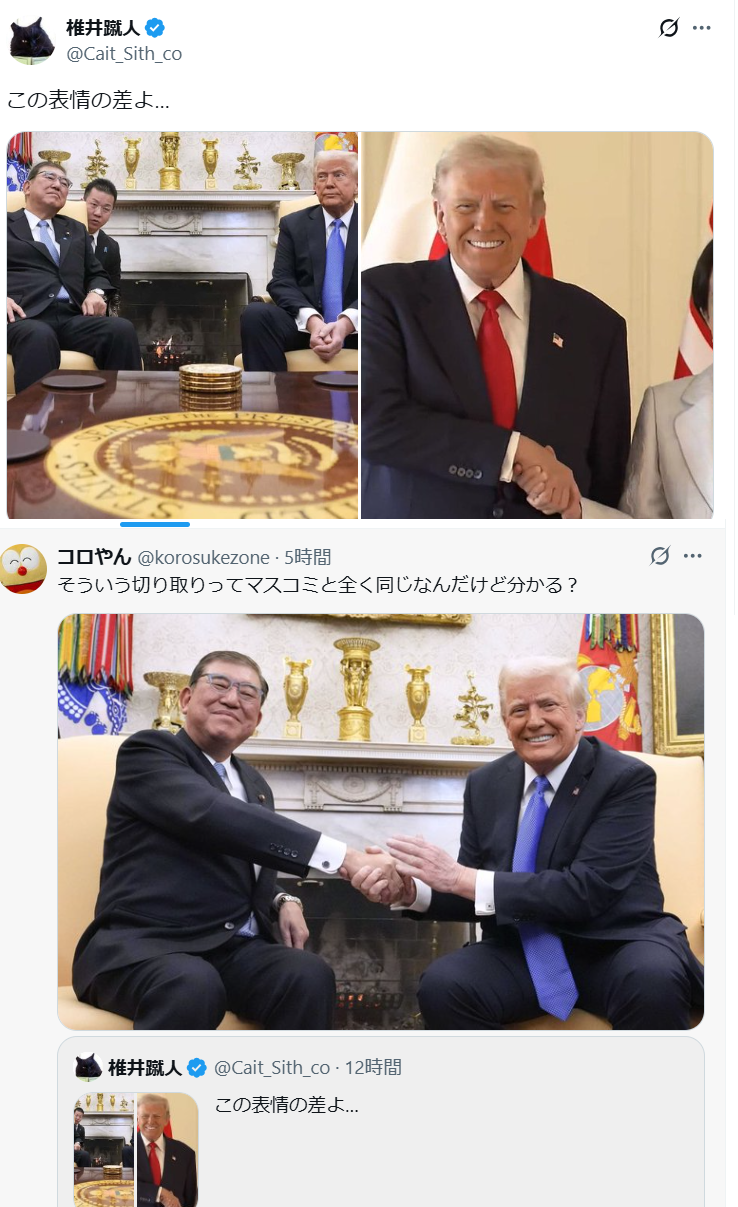Open the large handshake photo in the reply
The width and height of the screenshot is (738, 1207).
380,822
